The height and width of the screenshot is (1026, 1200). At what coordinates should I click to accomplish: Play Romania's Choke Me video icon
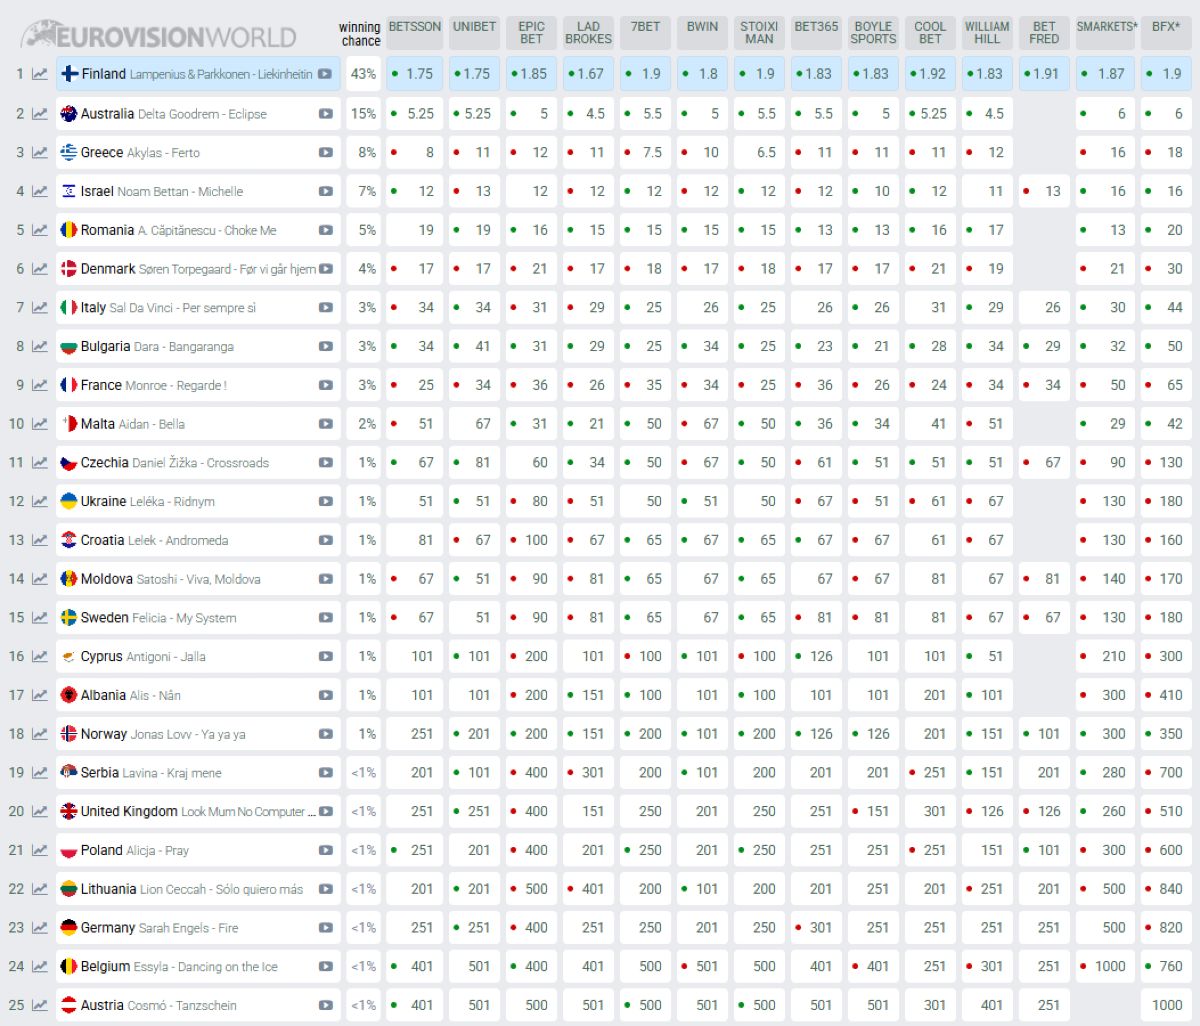coord(325,230)
